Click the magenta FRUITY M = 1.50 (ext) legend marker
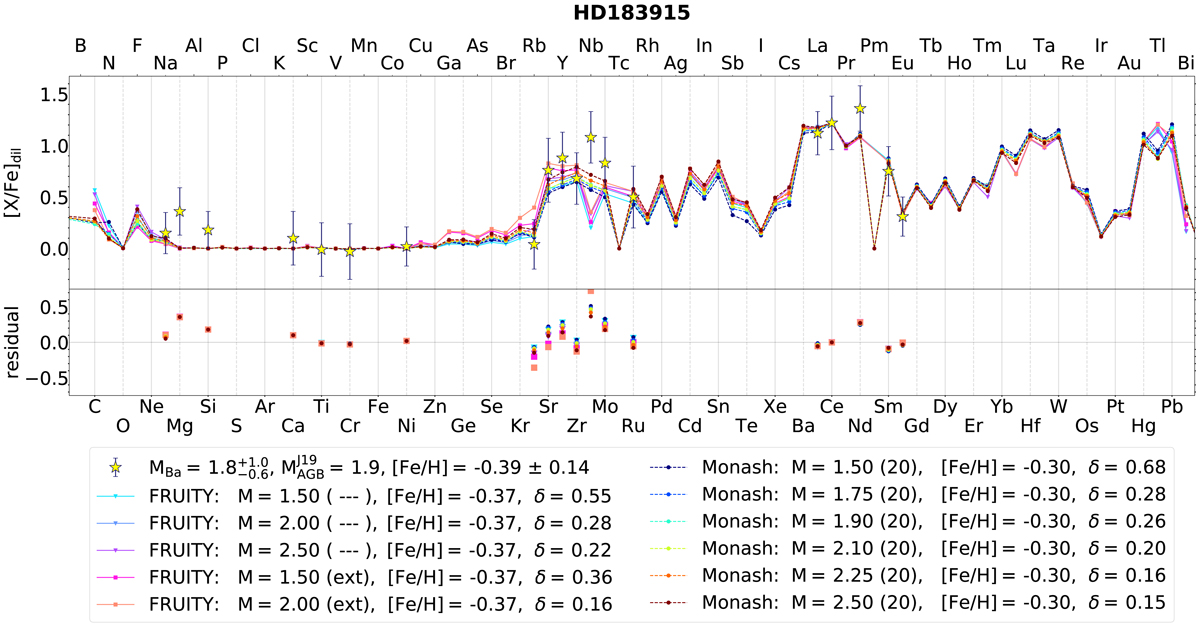The image size is (1200, 626). click(x=117, y=576)
